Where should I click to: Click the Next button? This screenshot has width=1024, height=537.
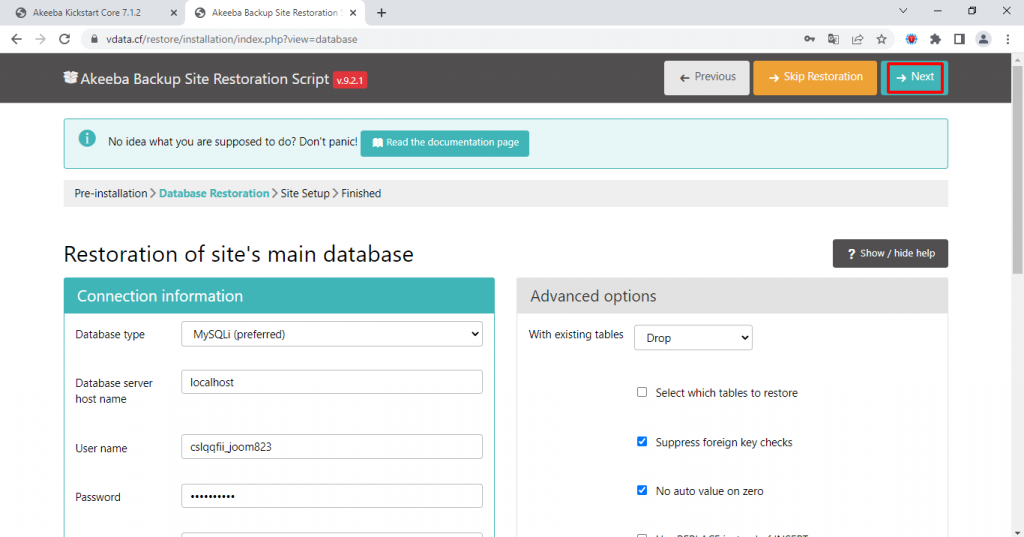coord(914,77)
